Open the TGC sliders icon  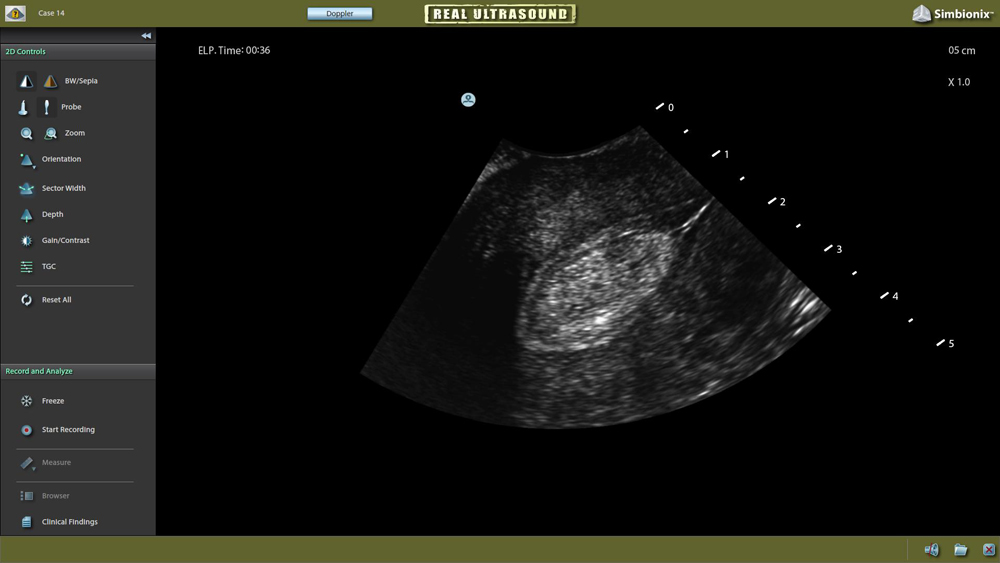(x=26, y=267)
